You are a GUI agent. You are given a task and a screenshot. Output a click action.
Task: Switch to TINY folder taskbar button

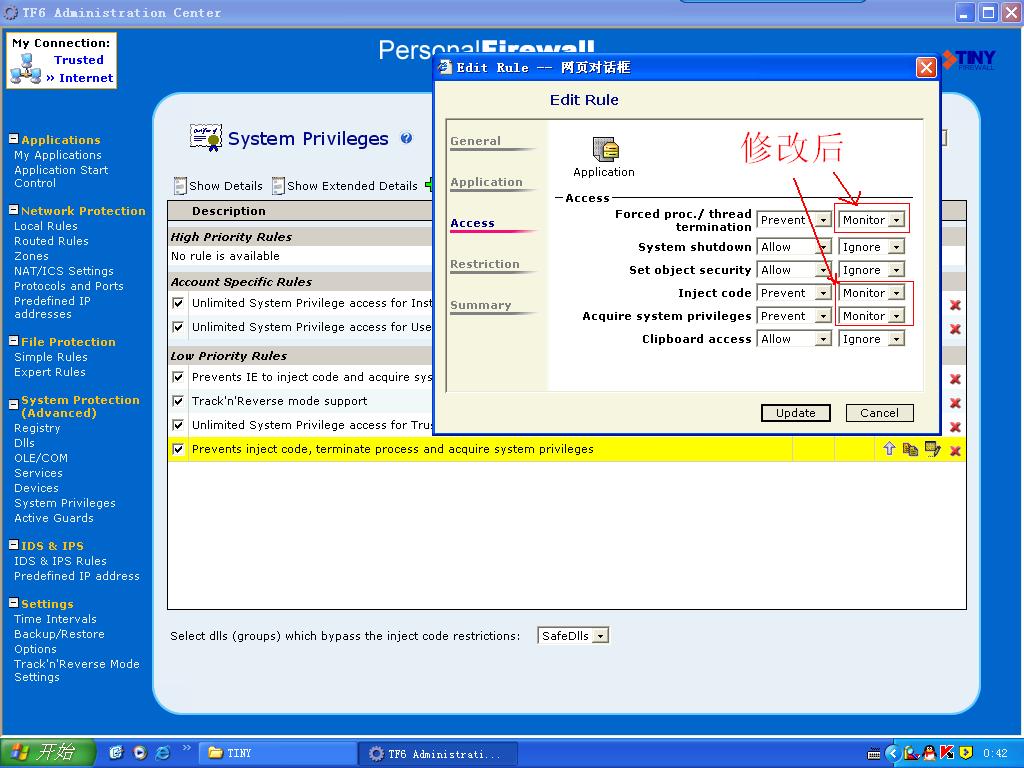(x=277, y=753)
